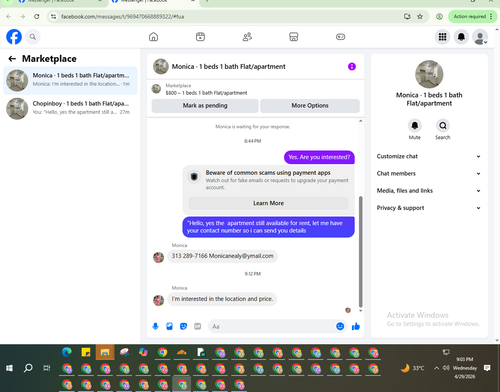Open Windows taskbar search
500x392 pixels.
28,368
